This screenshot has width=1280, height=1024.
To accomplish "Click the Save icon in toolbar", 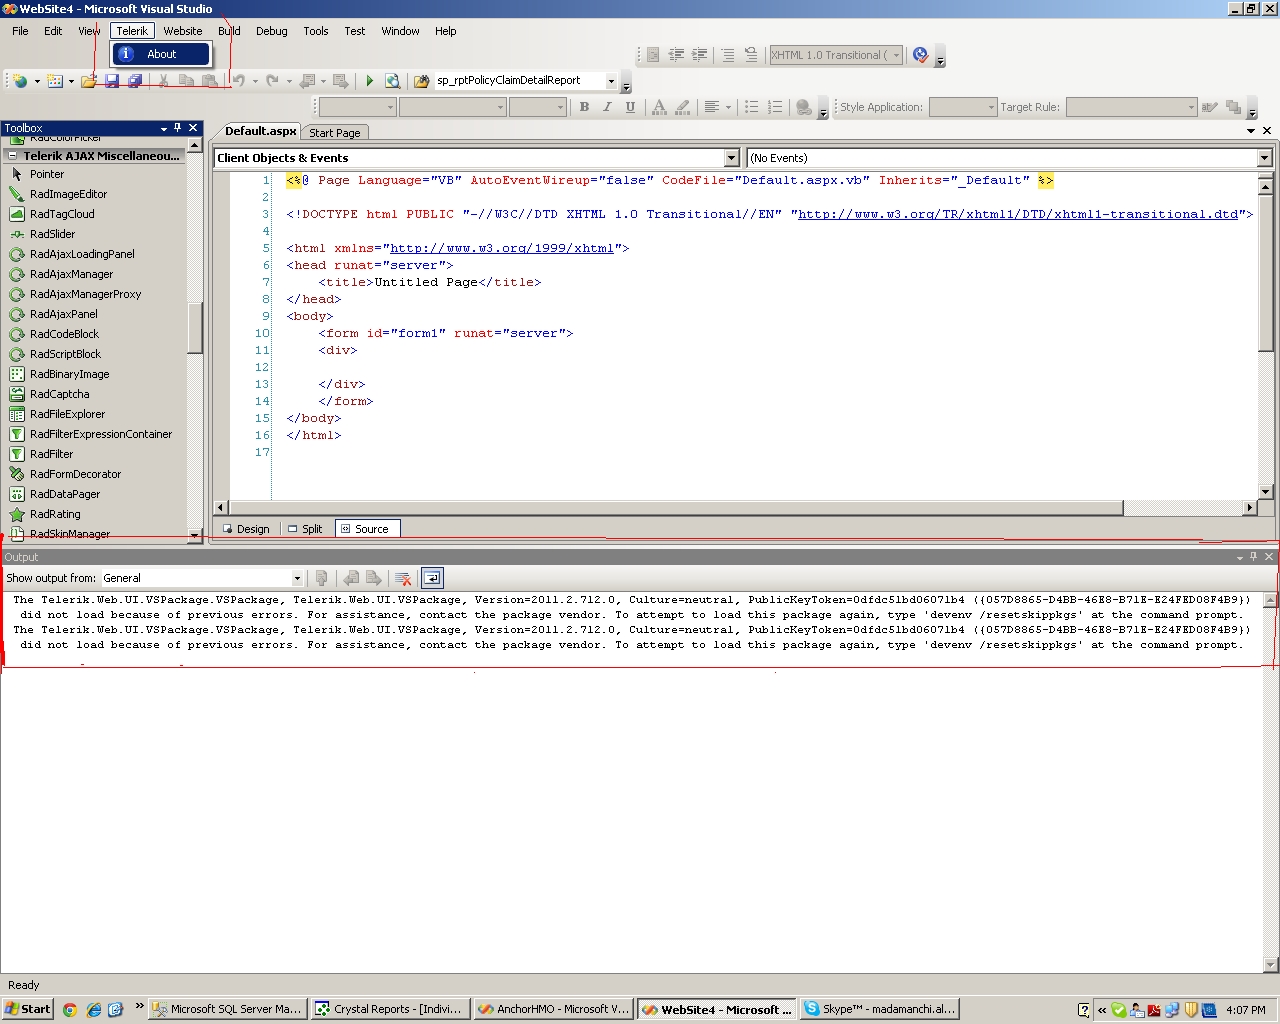I will [x=112, y=81].
